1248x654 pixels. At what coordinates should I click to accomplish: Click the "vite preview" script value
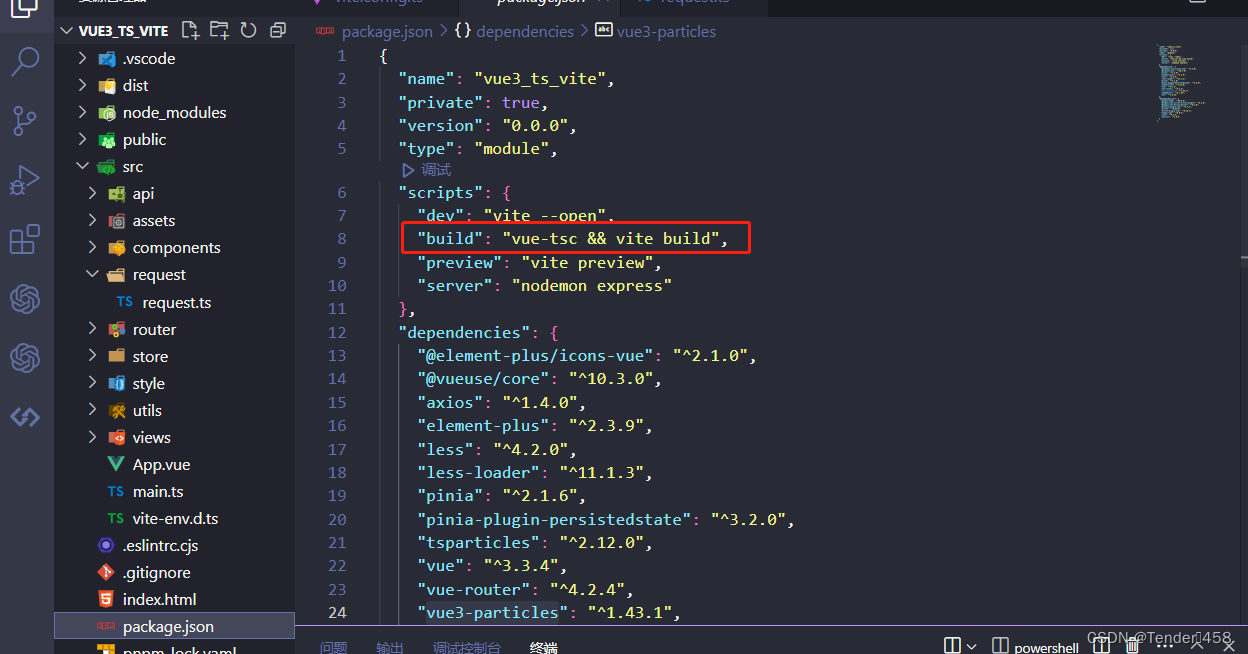[587, 262]
